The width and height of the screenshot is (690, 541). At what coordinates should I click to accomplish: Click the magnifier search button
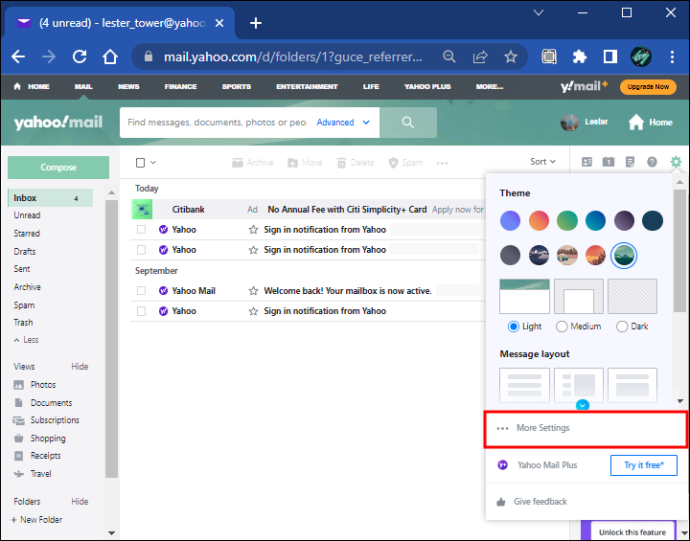point(408,122)
